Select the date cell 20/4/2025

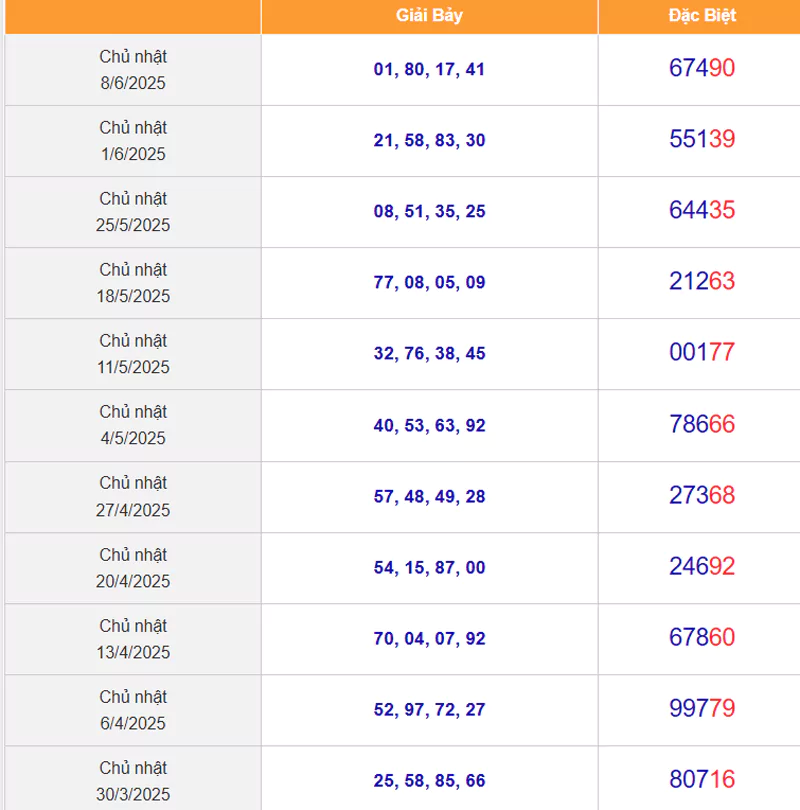point(133,568)
